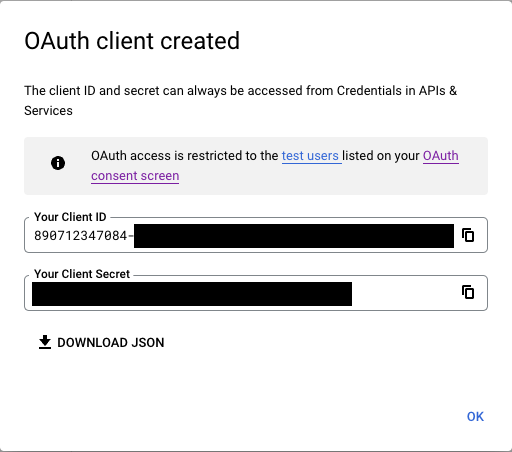Confirm the dialog with the OK button
The width and height of the screenshot is (512, 452).
[475, 416]
